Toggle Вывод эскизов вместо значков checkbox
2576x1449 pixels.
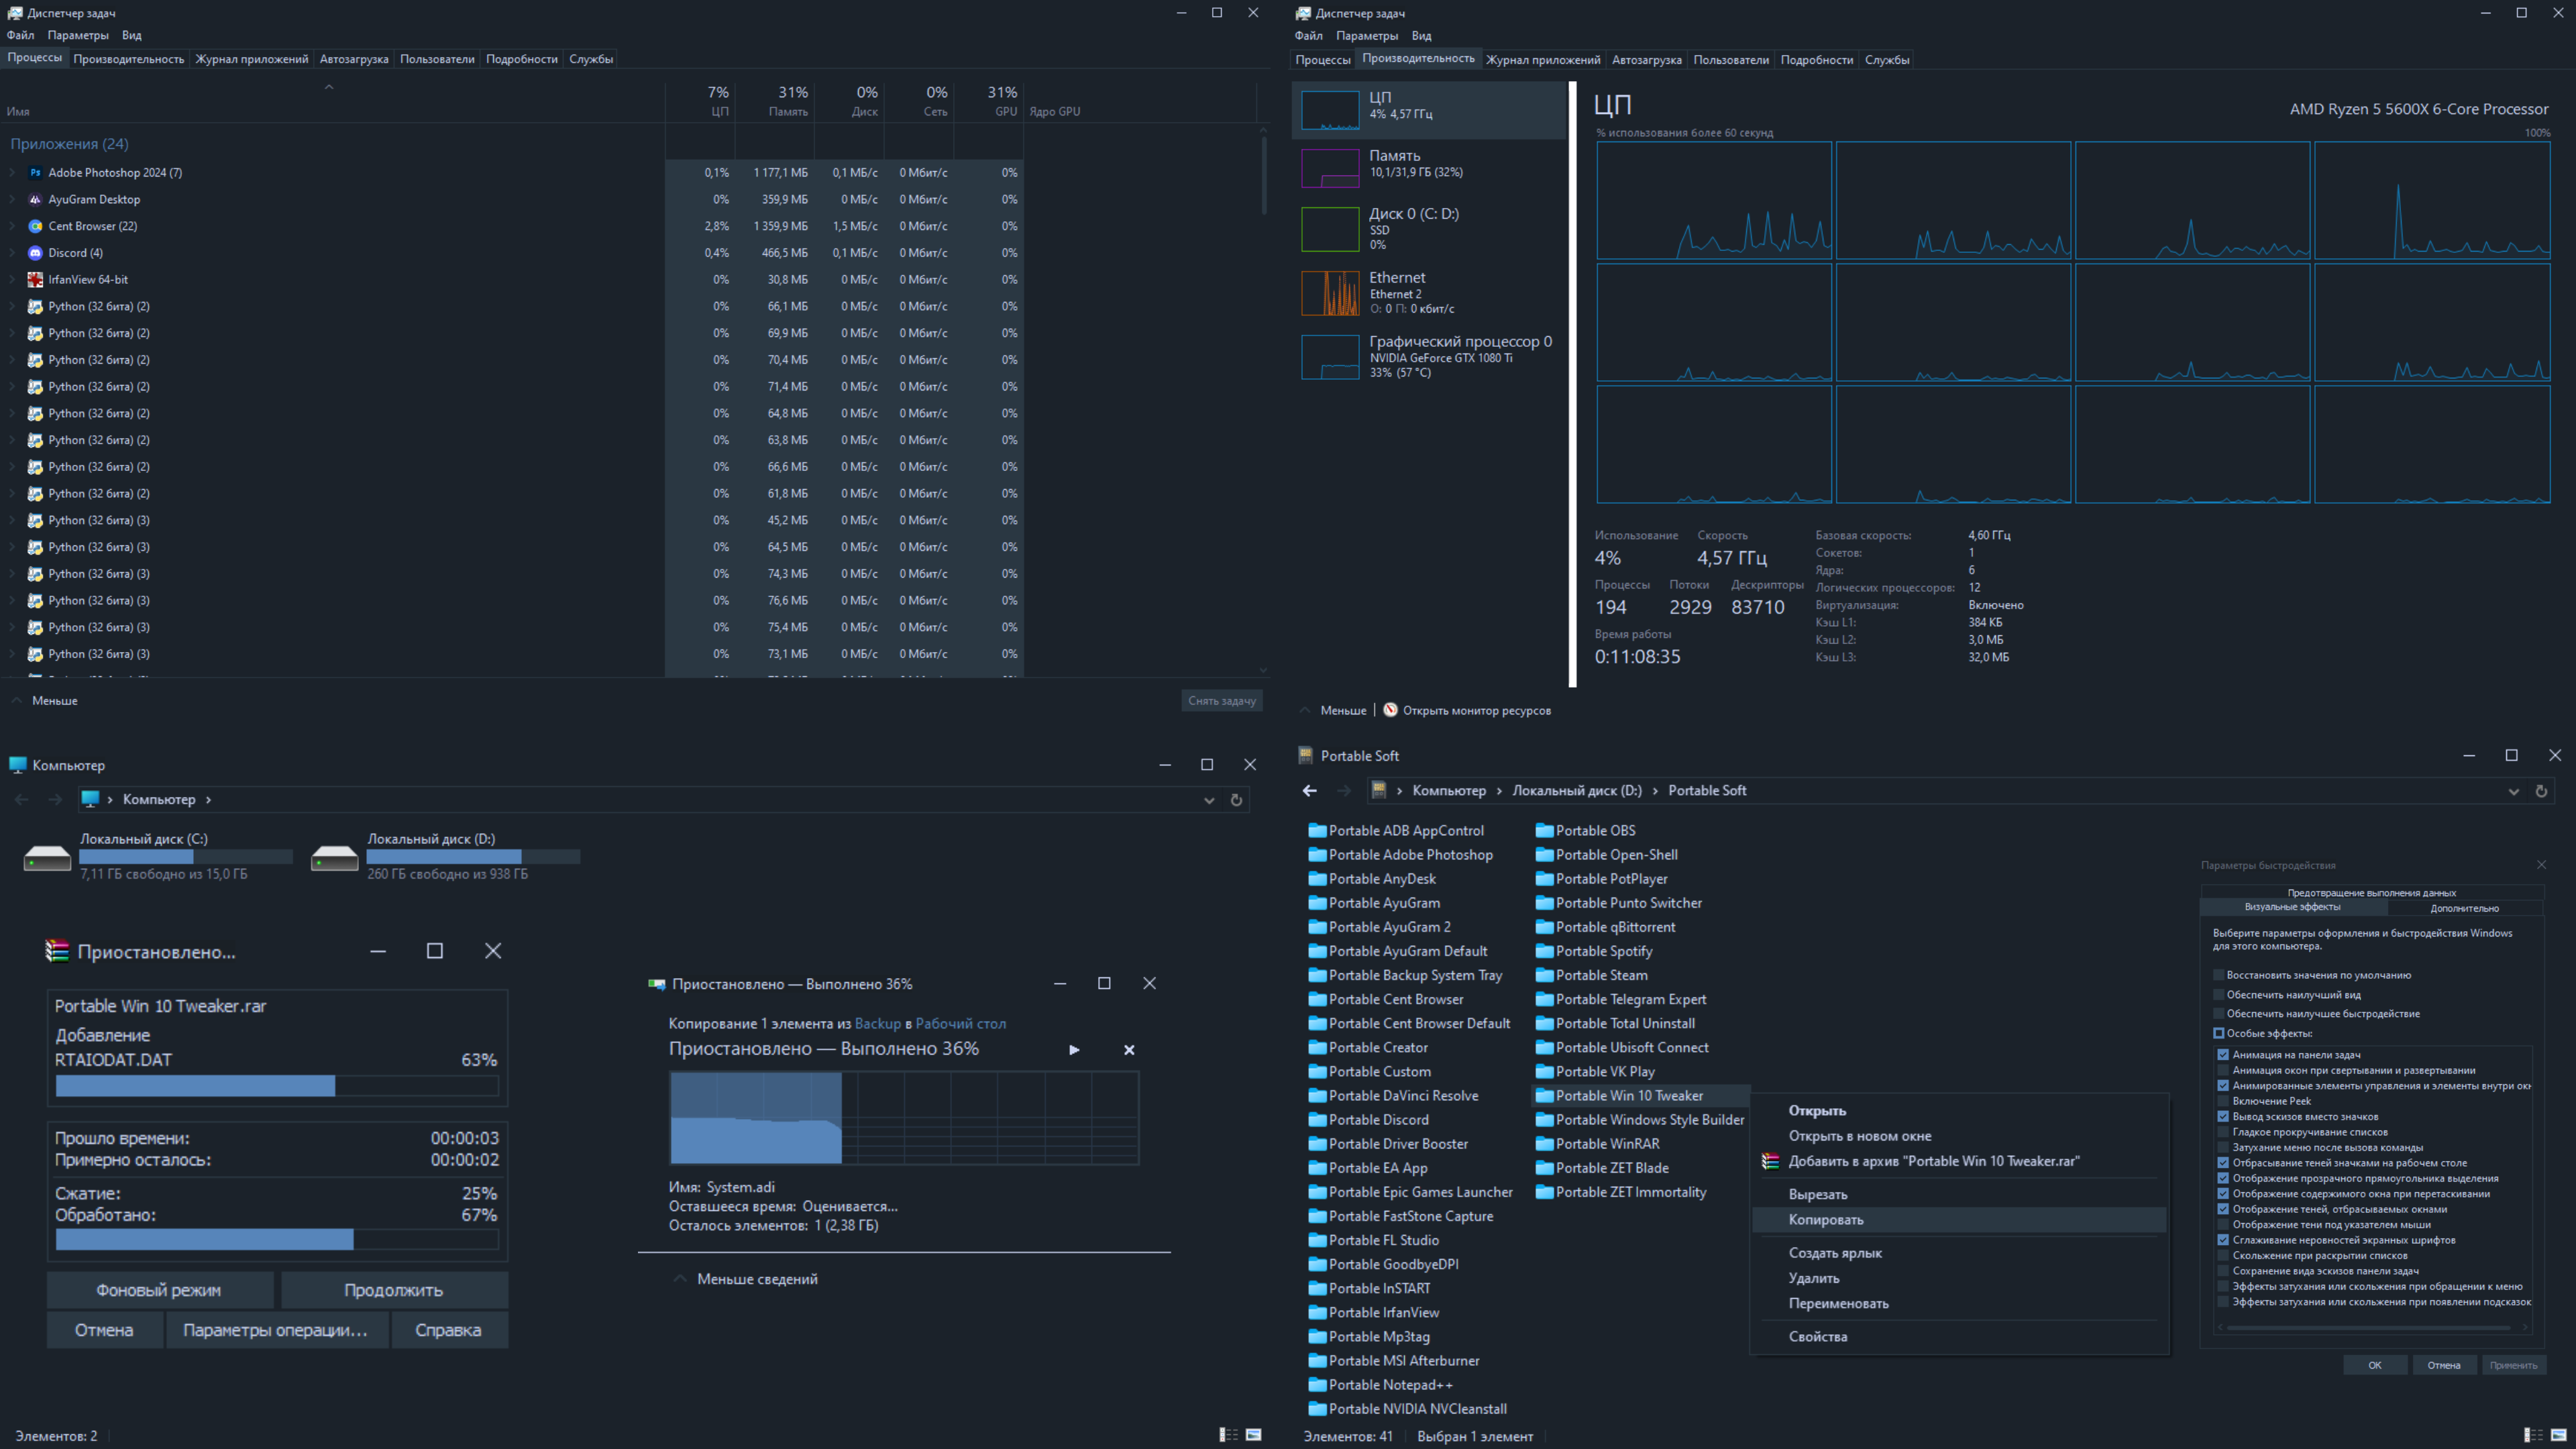click(2222, 1116)
